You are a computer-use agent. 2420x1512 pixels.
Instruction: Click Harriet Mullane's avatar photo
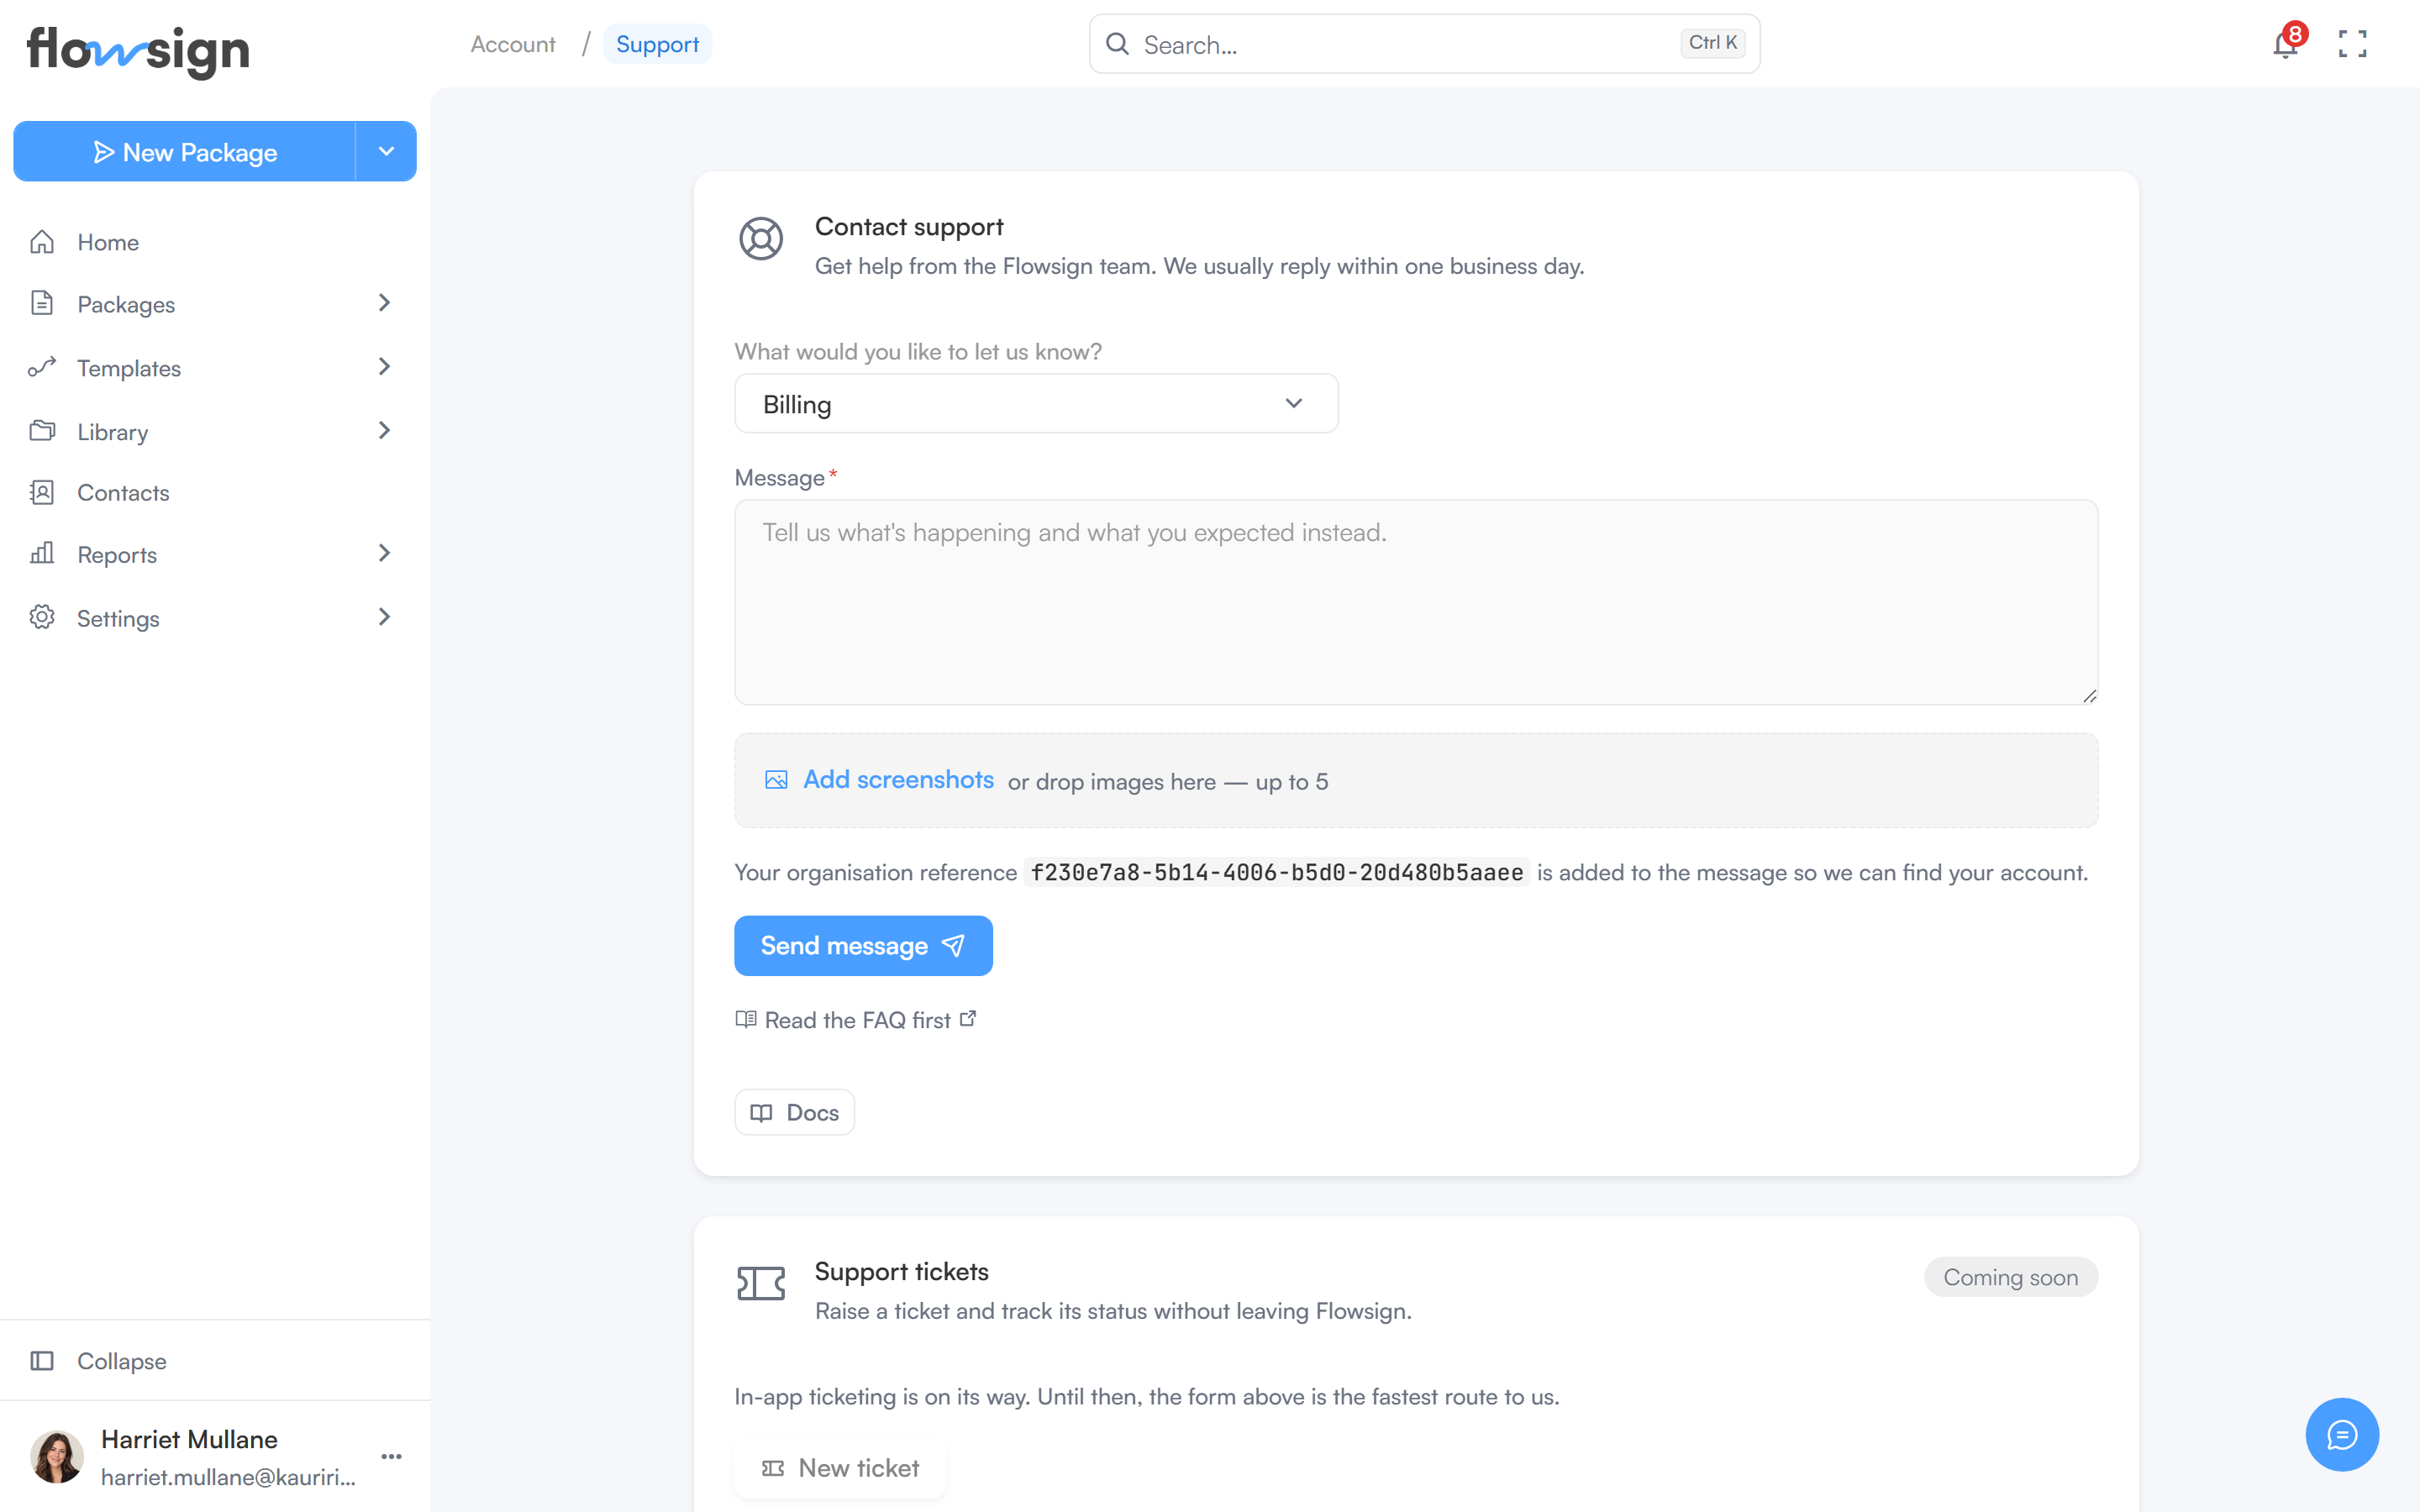[x=57, y=1456]
